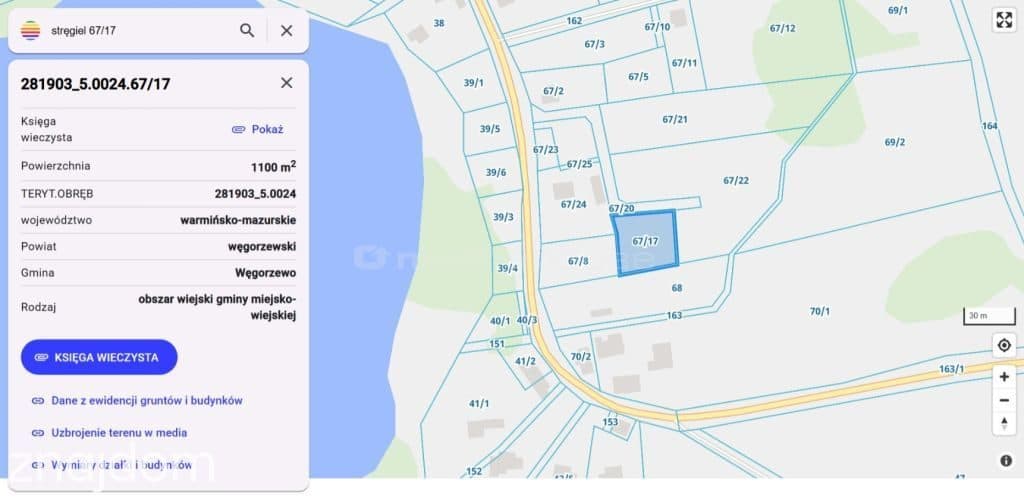Select parcel 151 on the map
The height and width of the screenshot is (503, 1024).
pyautogui.click(x=497, y=344)
